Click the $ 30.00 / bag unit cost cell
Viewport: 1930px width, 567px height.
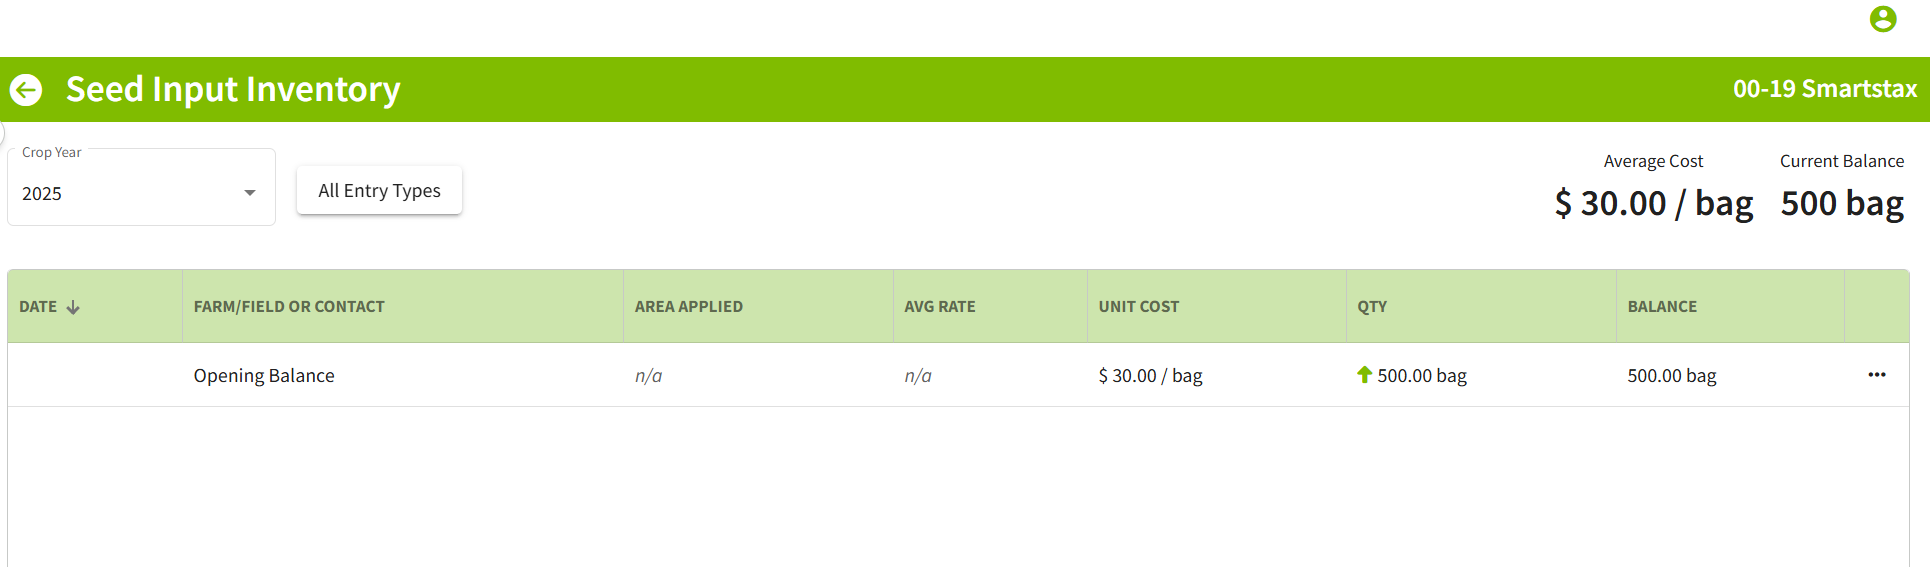[1150, 376]
